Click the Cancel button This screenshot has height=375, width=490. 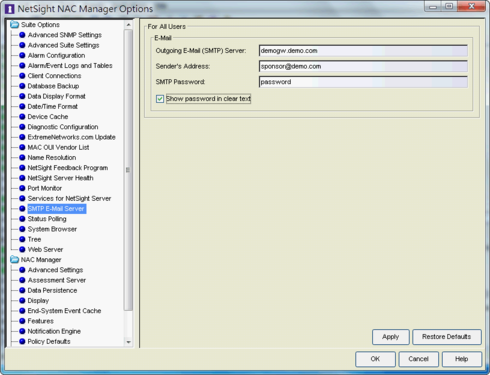click(419, 359)
